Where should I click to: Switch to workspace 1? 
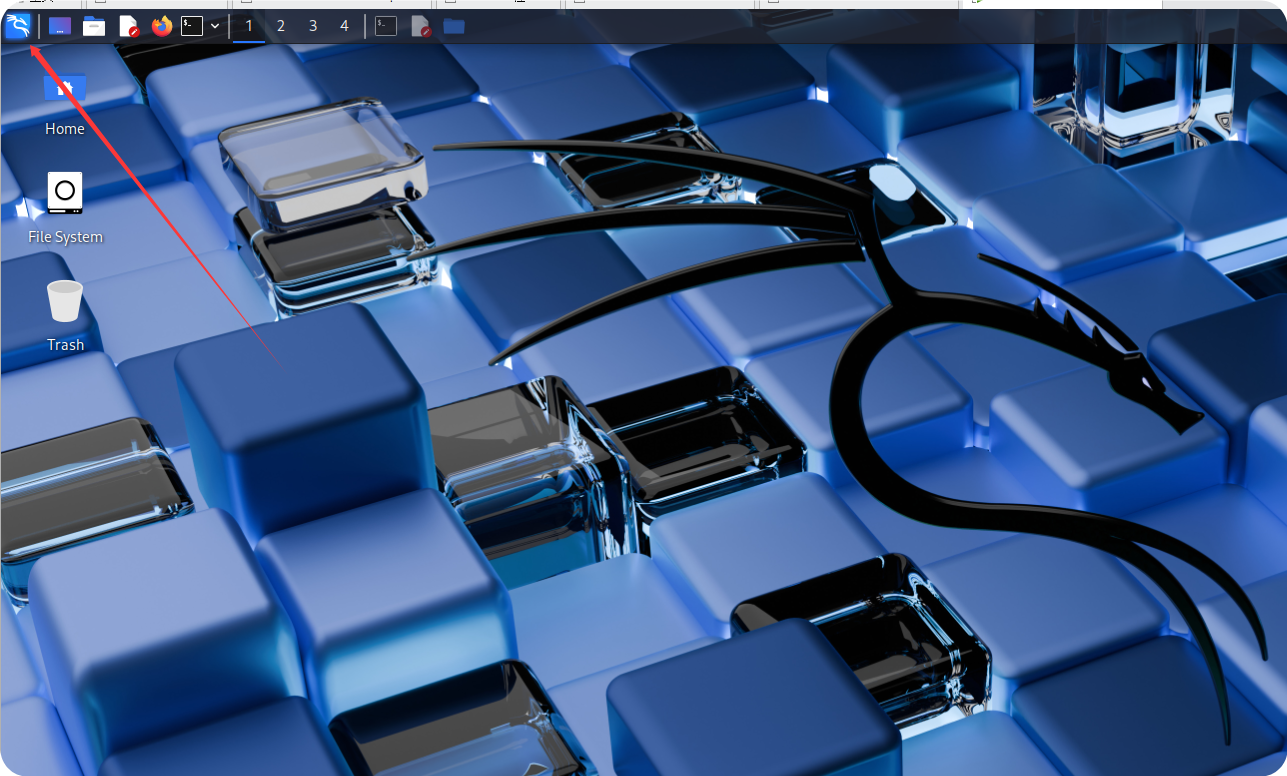(x=249, y=26)
